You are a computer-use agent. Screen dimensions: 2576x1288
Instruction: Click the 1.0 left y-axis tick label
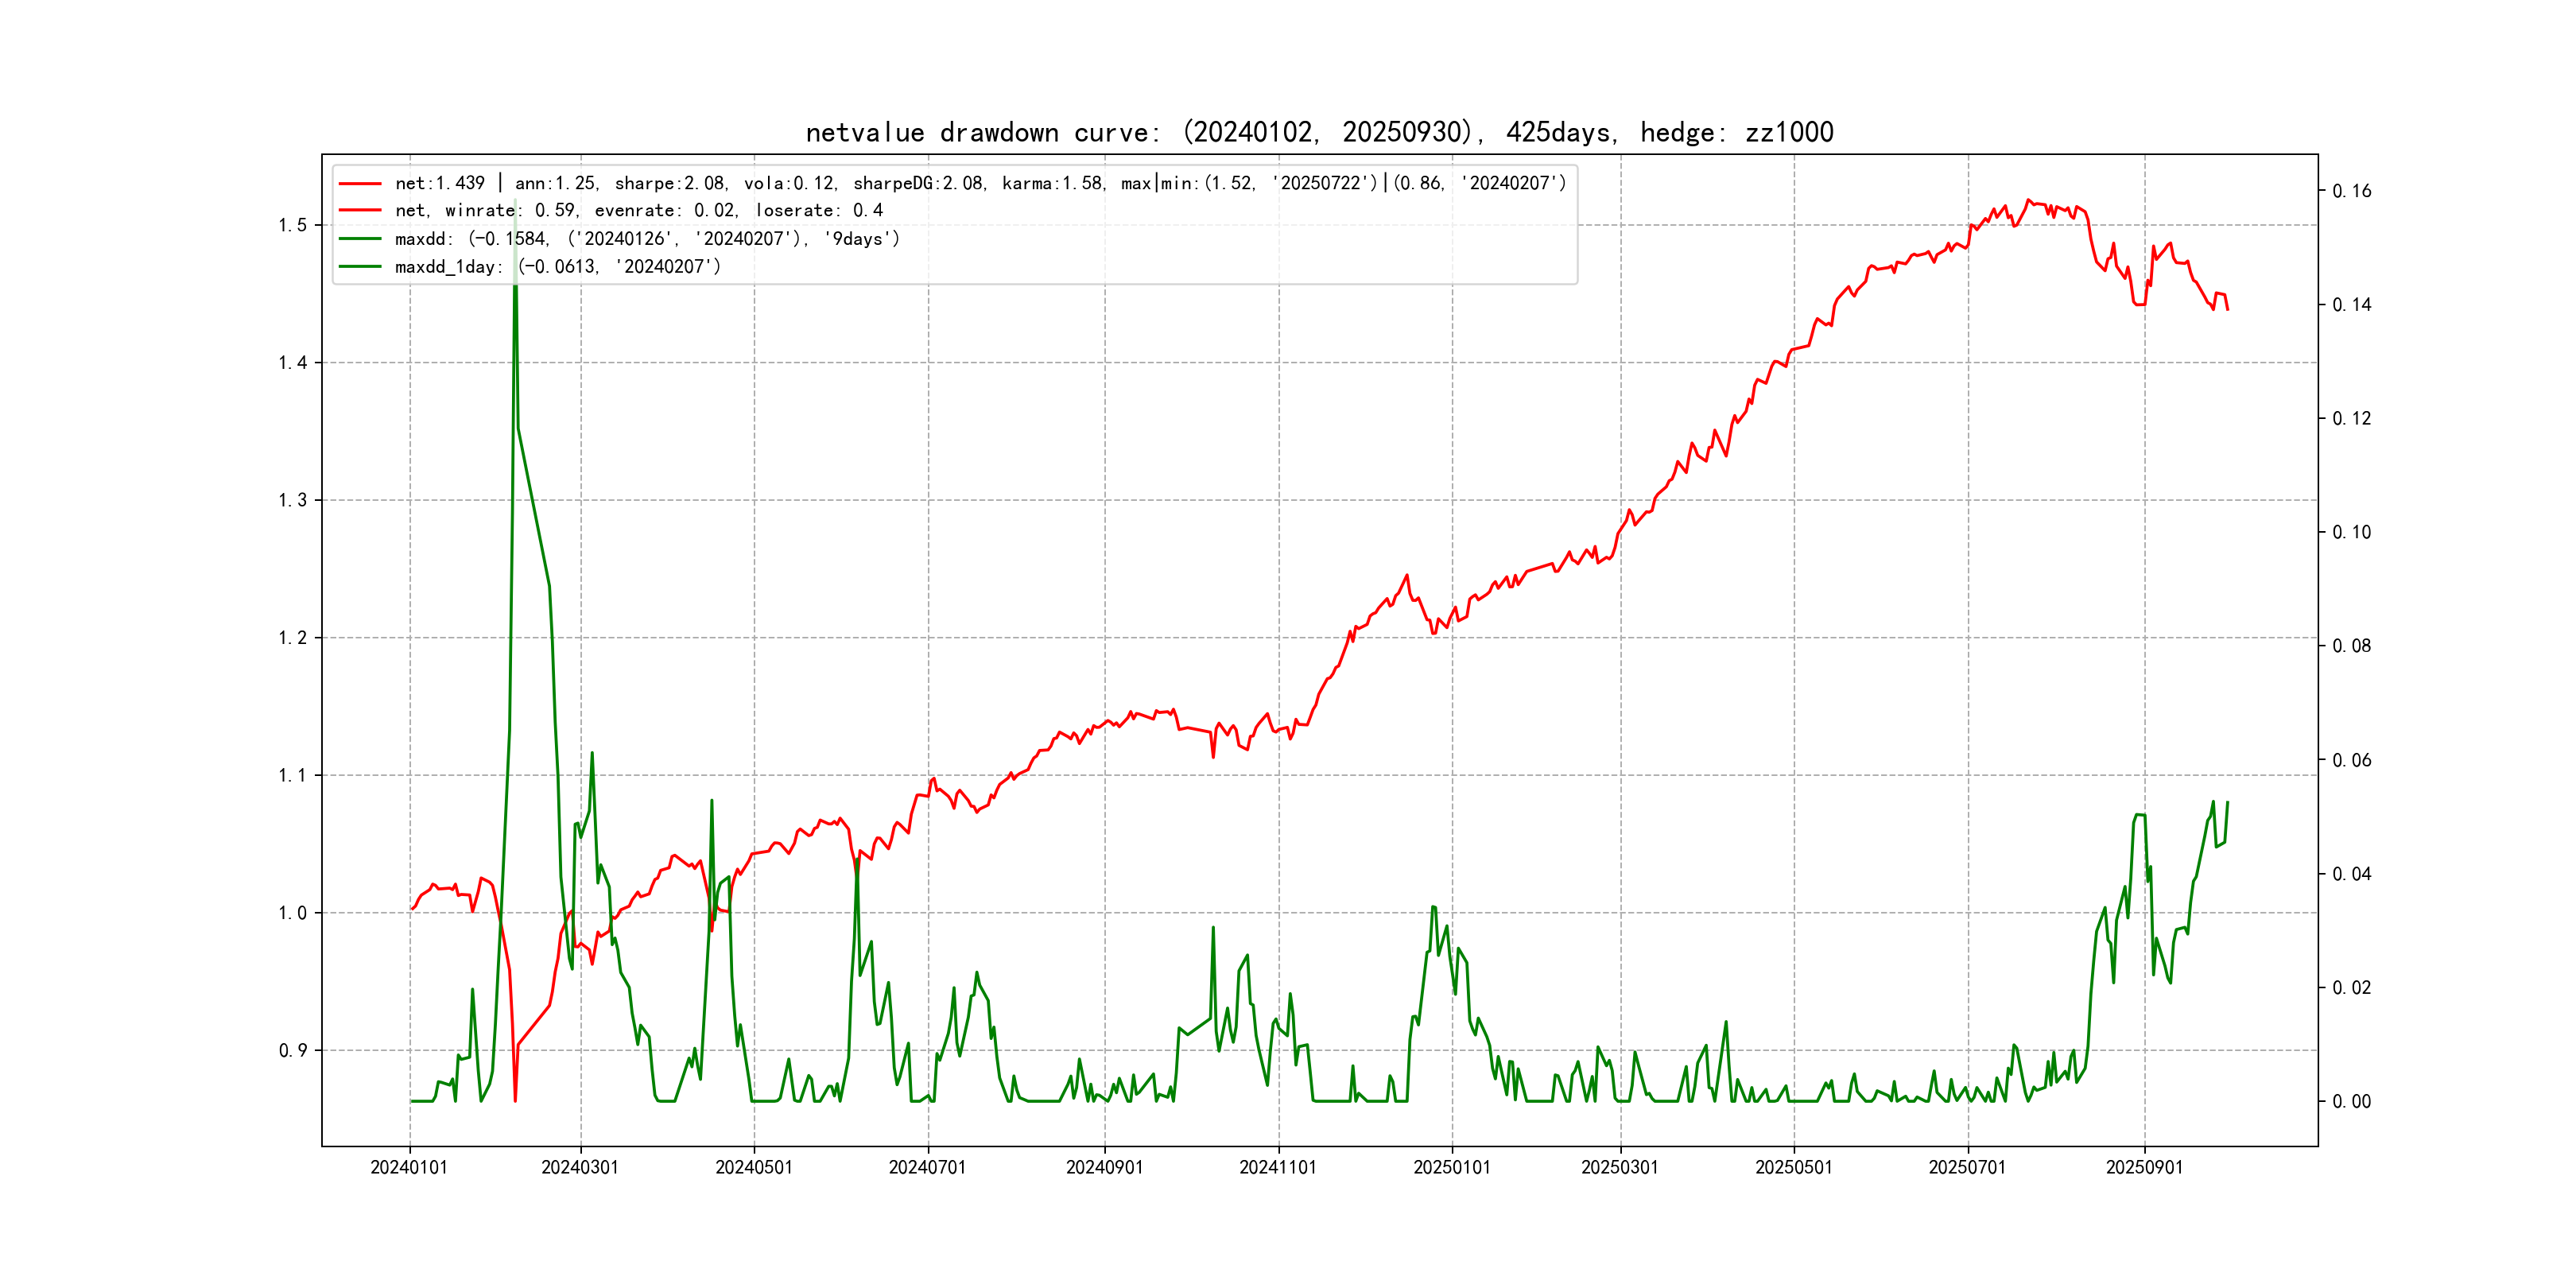tap(293, 913)
